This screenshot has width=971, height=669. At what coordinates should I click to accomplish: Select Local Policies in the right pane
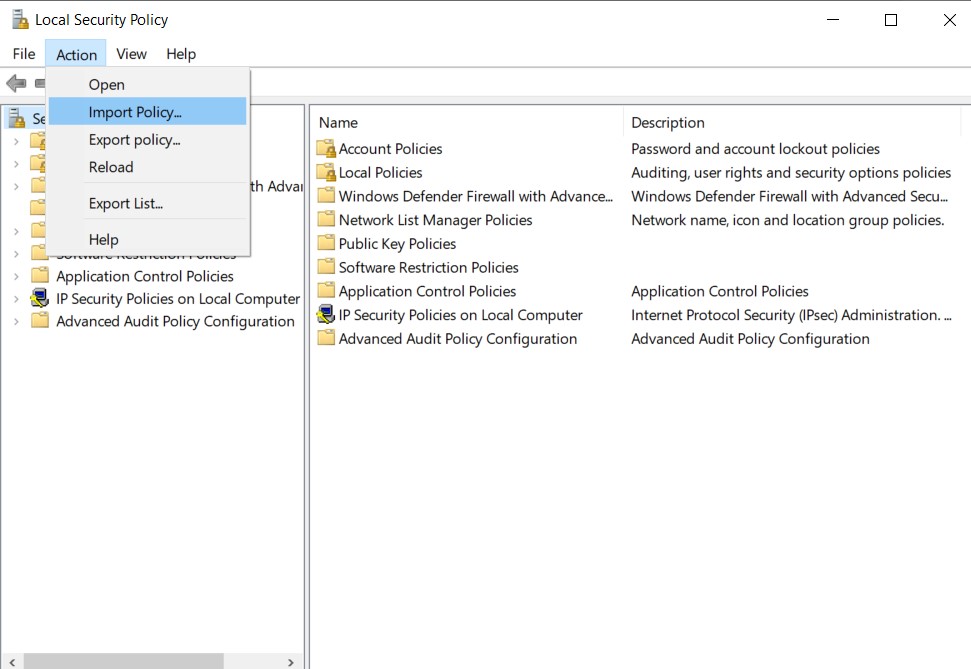(x=380, y=172)
